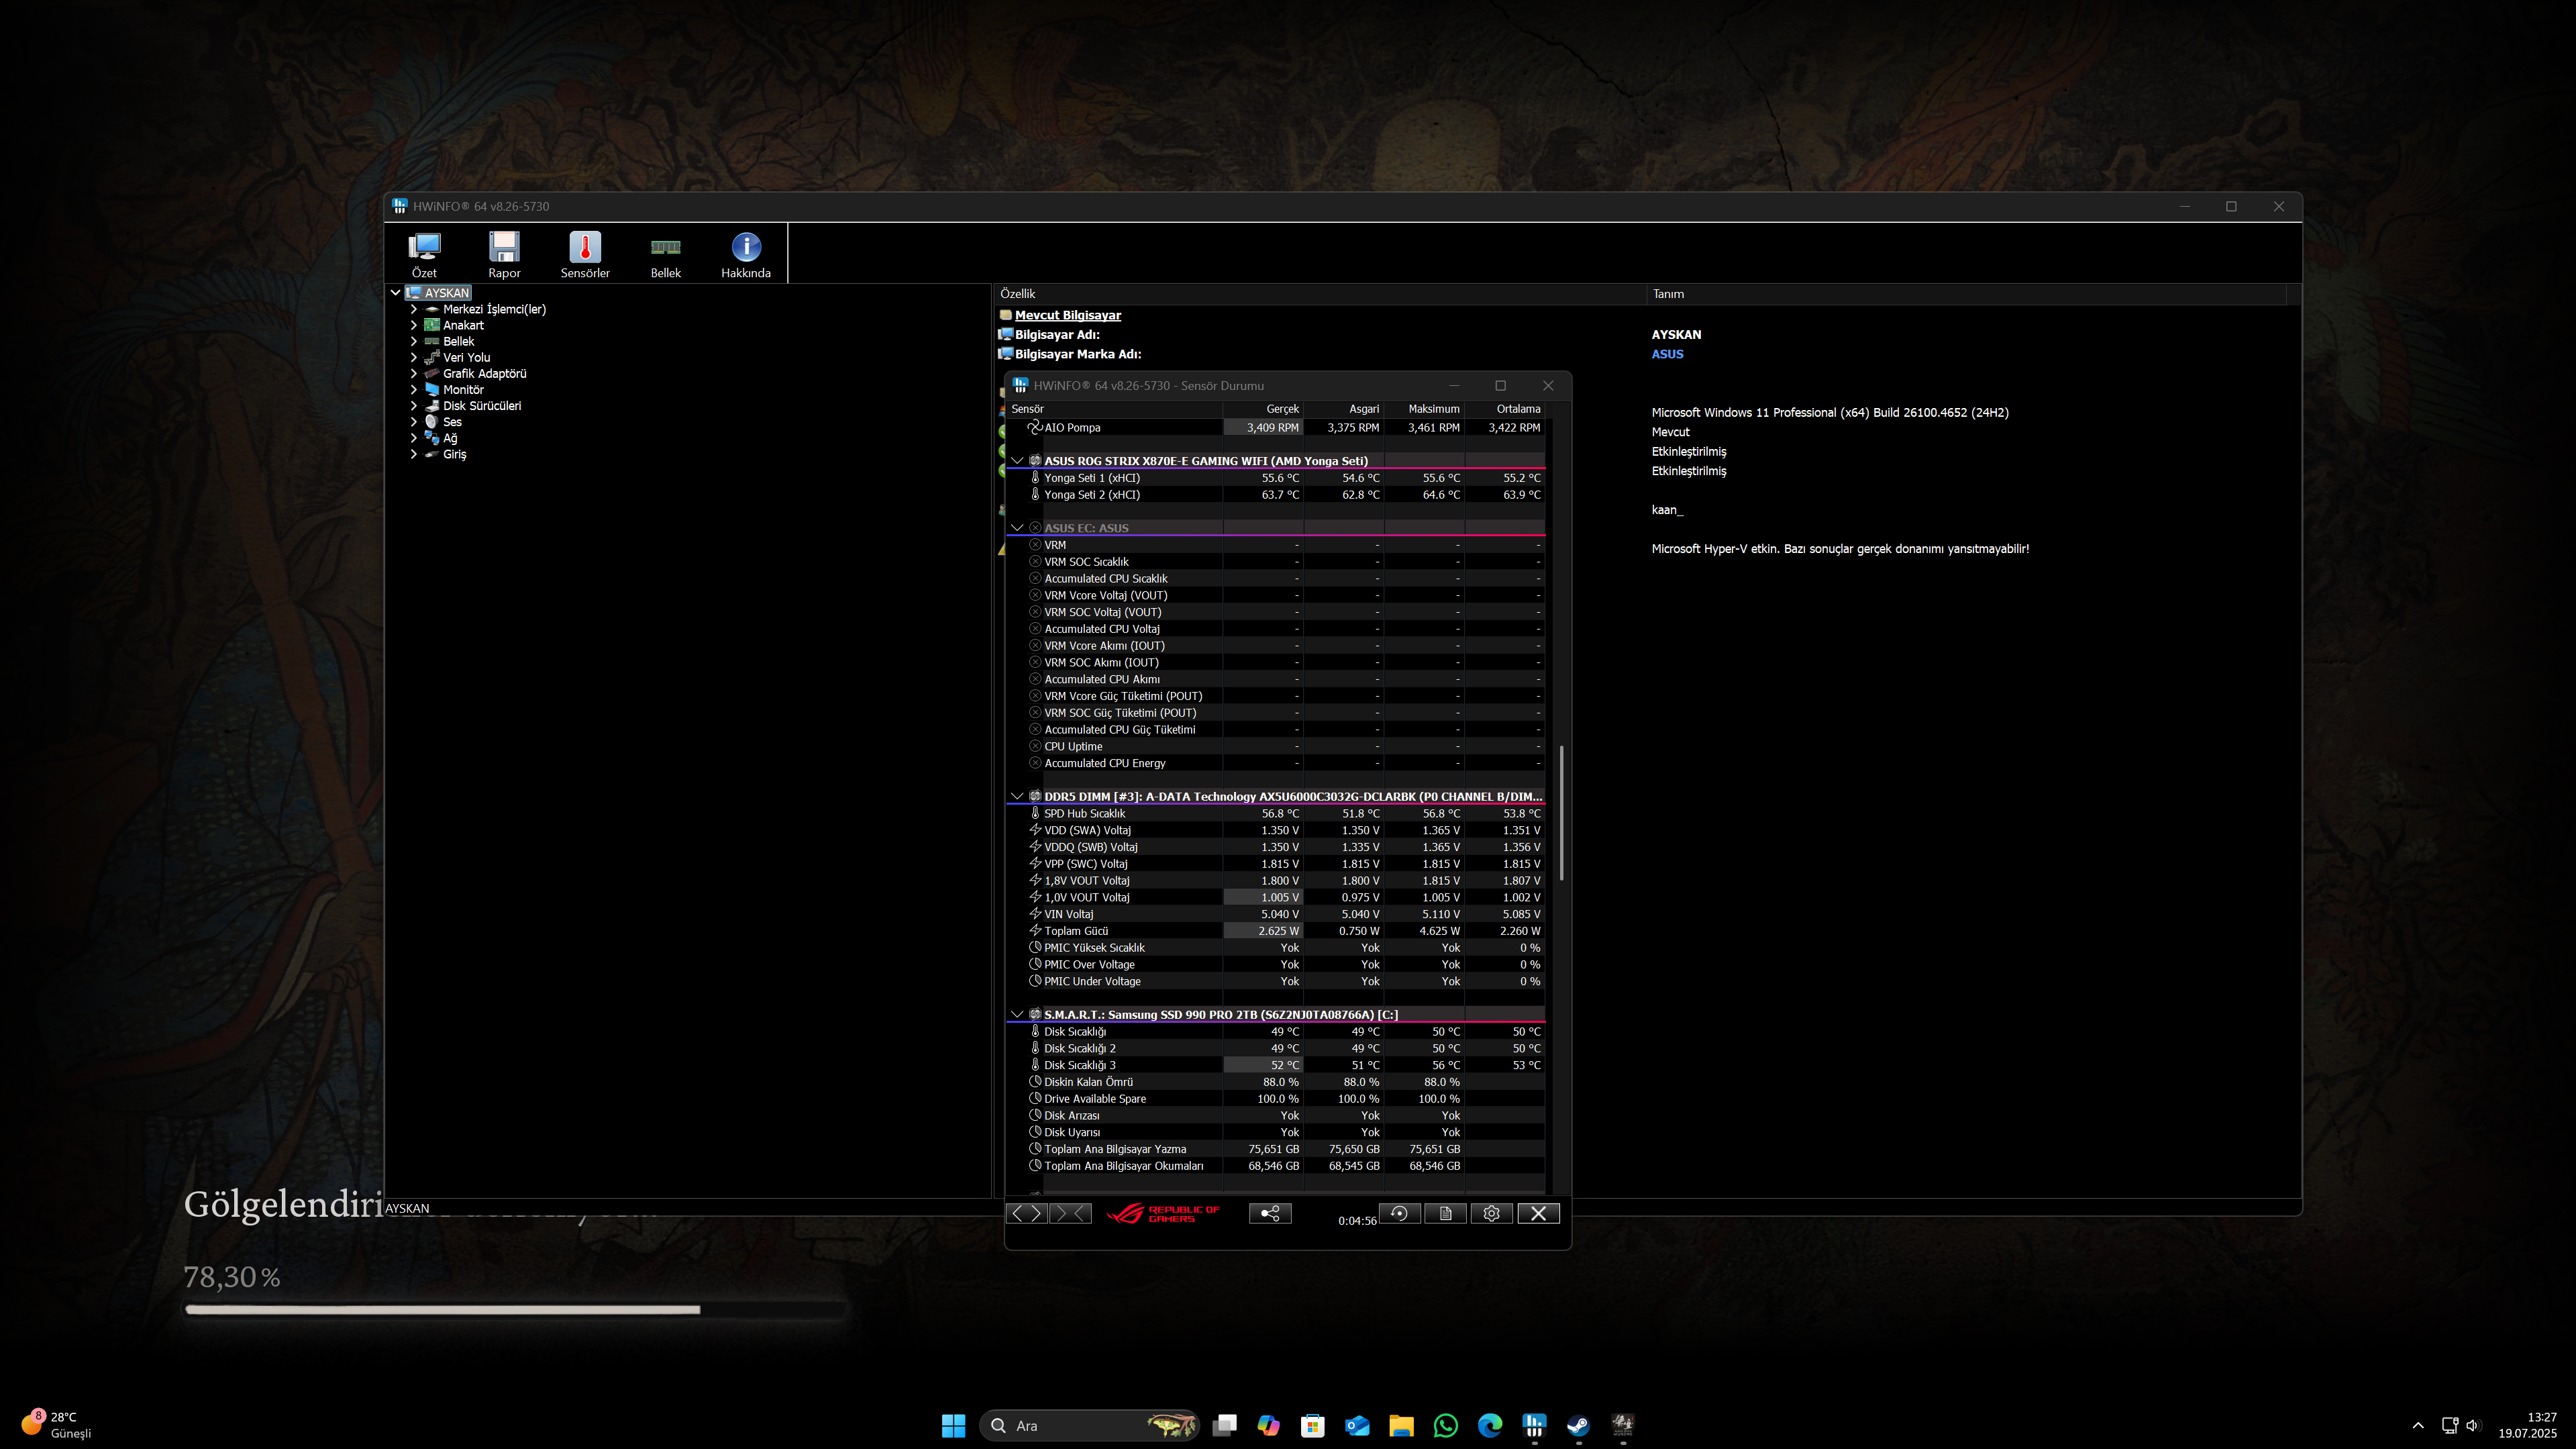This screenshot has width=2576, height=1449.
Task: Open Sensörler thermometer icon in toolbar
Action: tap(585, 254)
